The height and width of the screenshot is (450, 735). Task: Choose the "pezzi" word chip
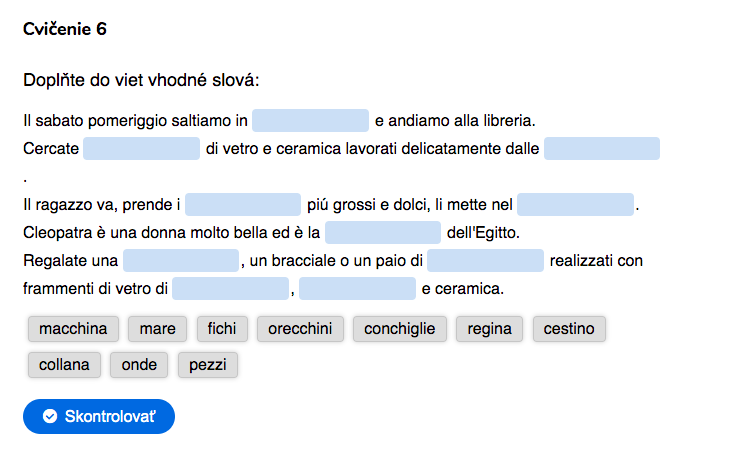pos(208,365)
